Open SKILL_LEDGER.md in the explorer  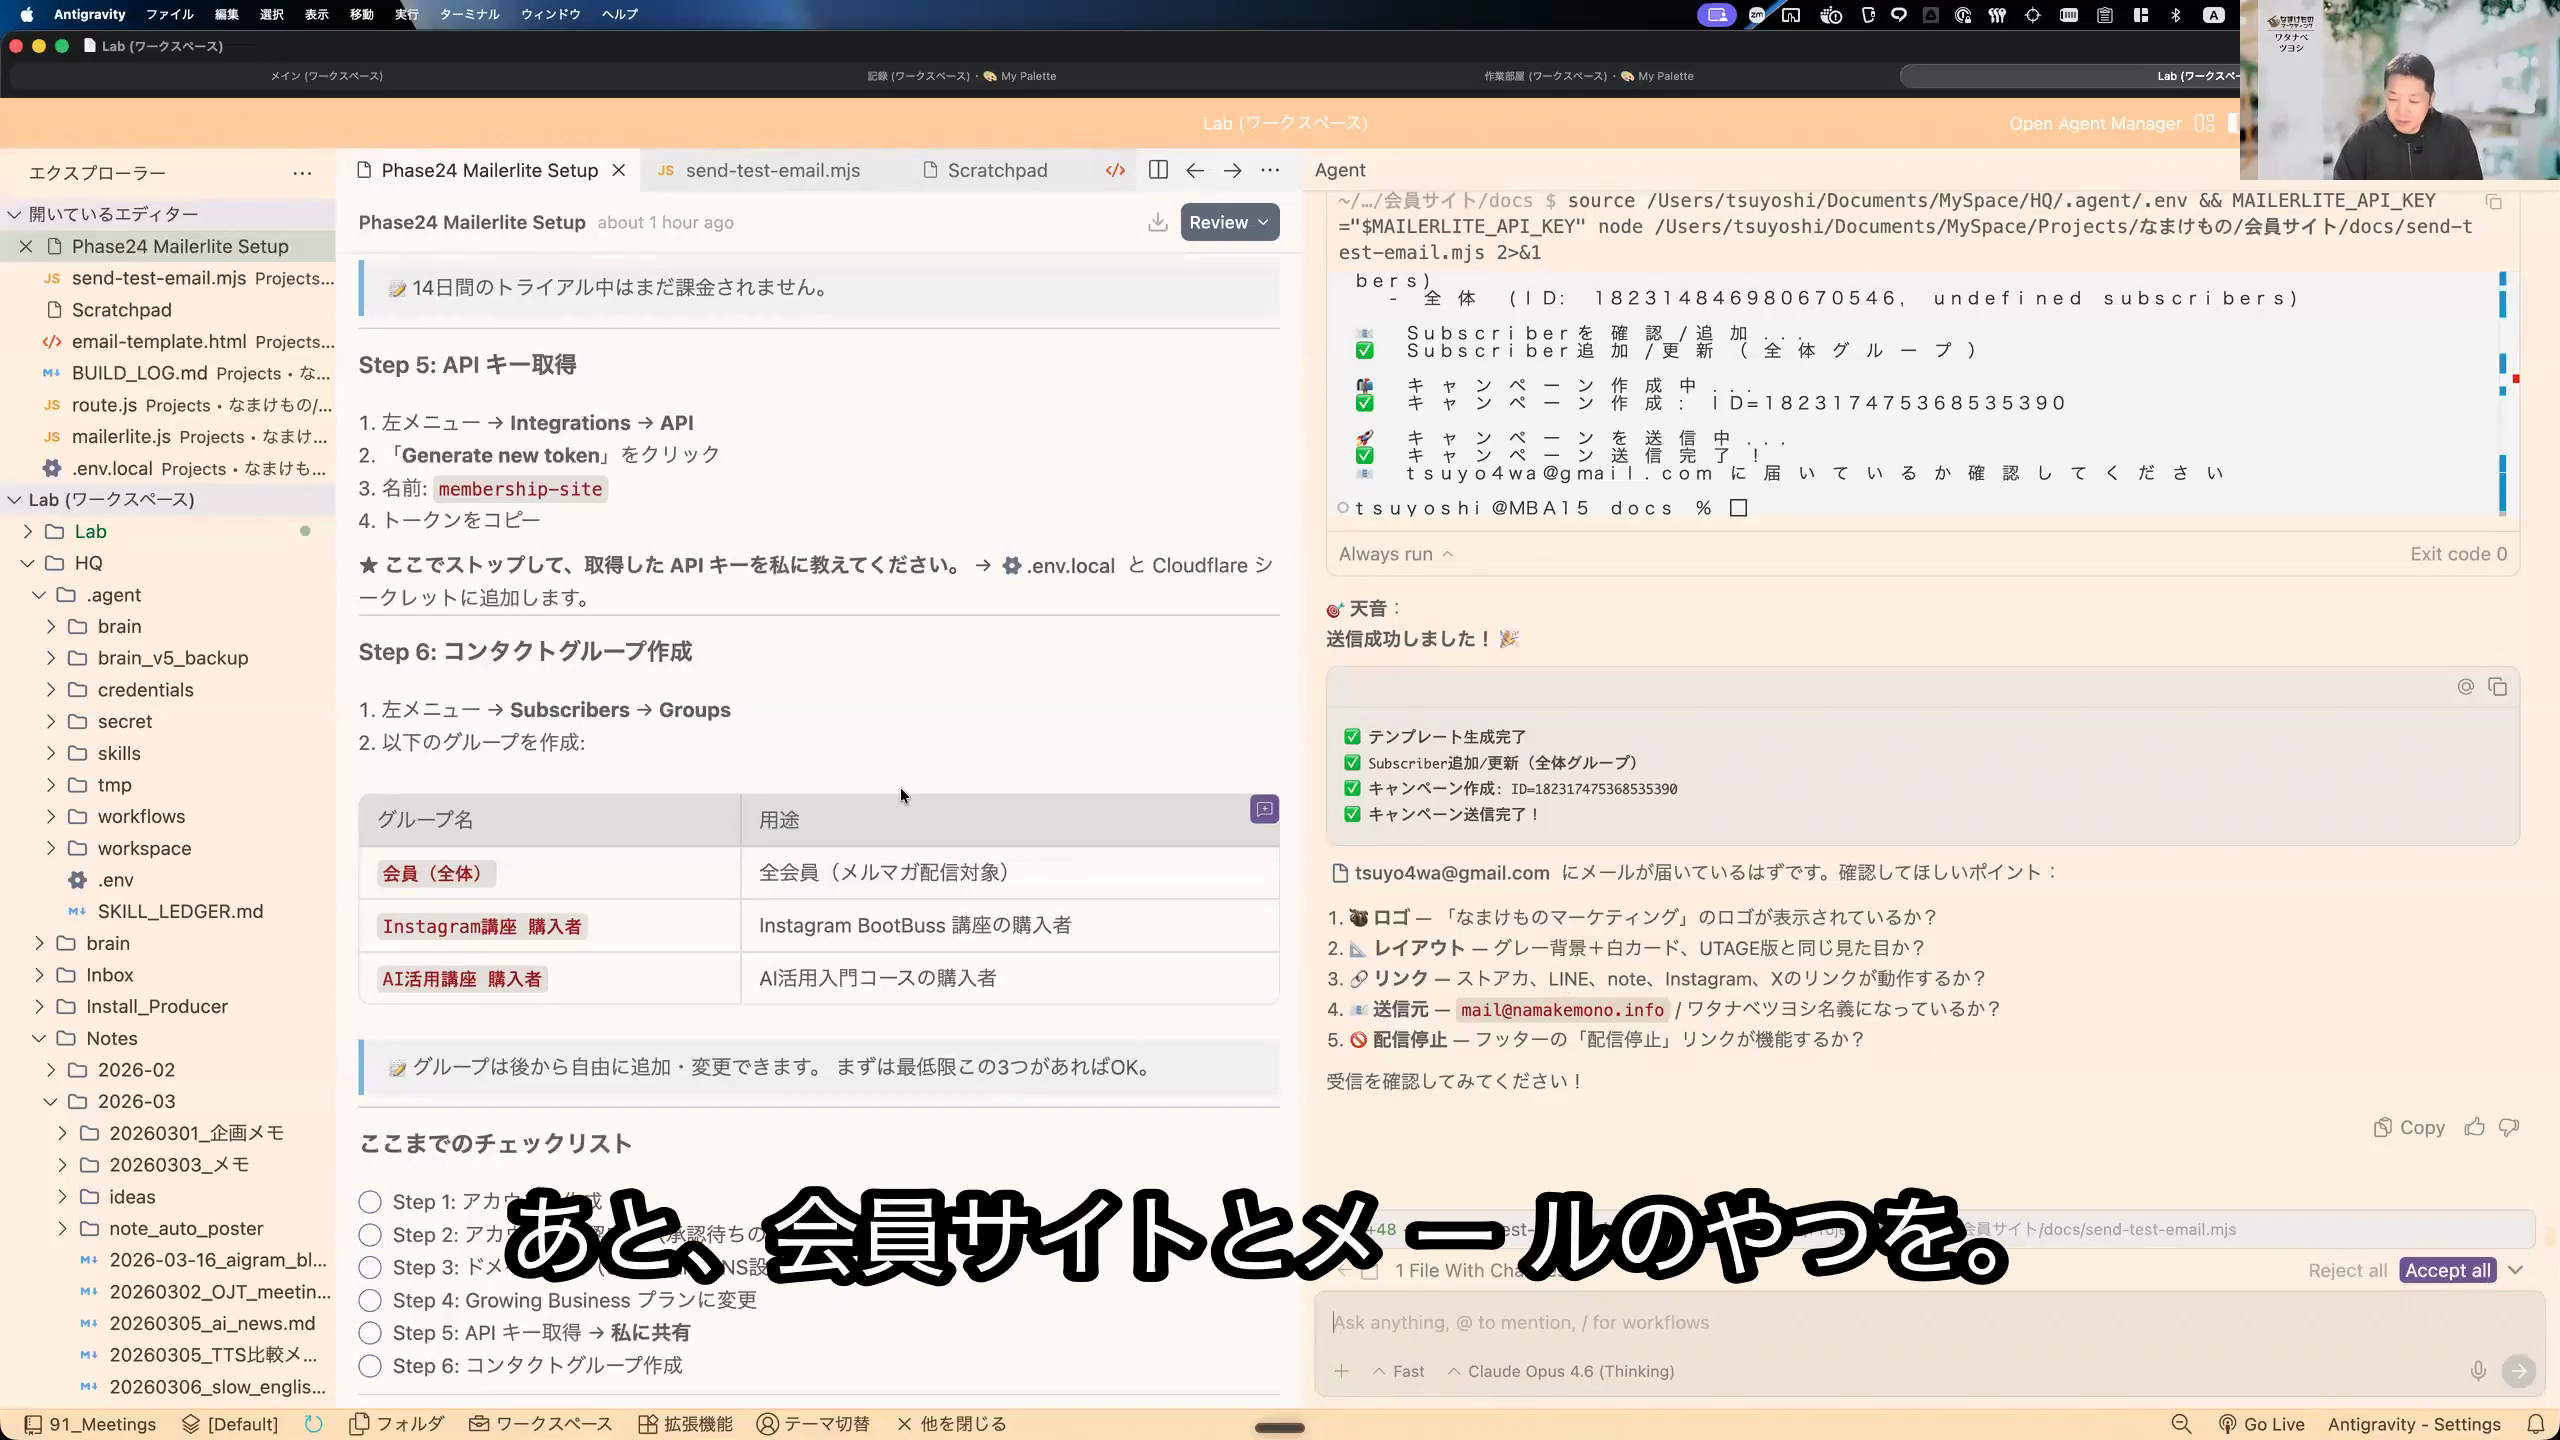click(x=180, y=911)
